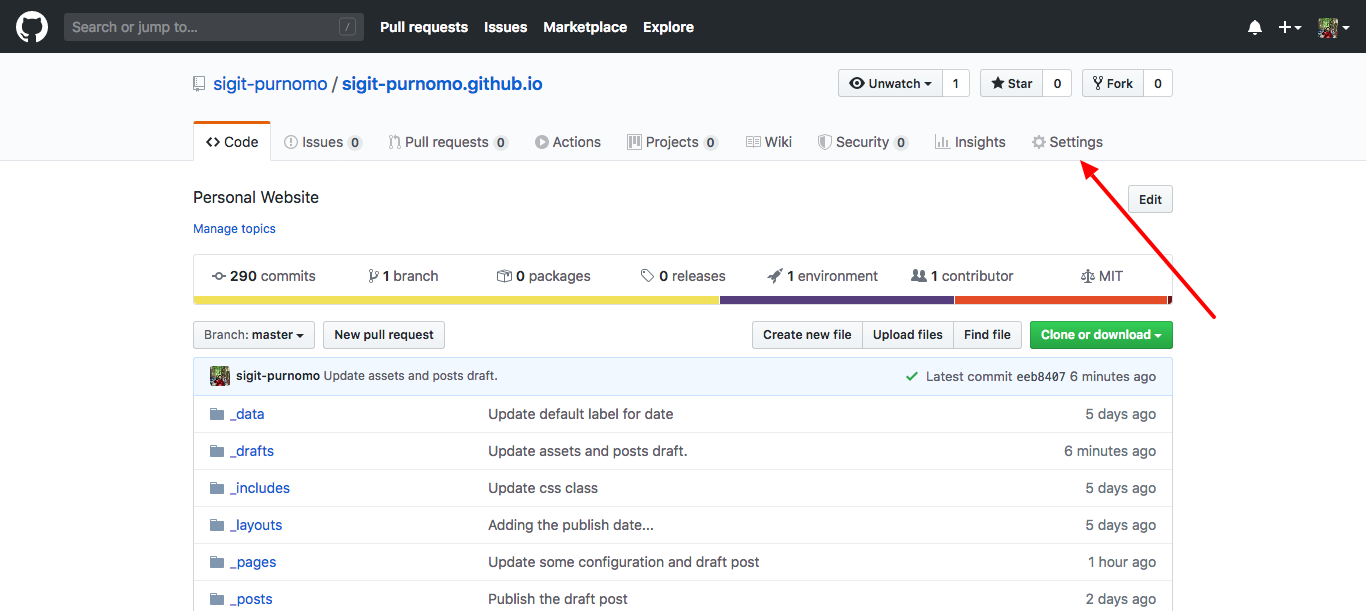Open the _drafts folder icon
Screen dimensions: 1366x611
click(x=217, y=450)
